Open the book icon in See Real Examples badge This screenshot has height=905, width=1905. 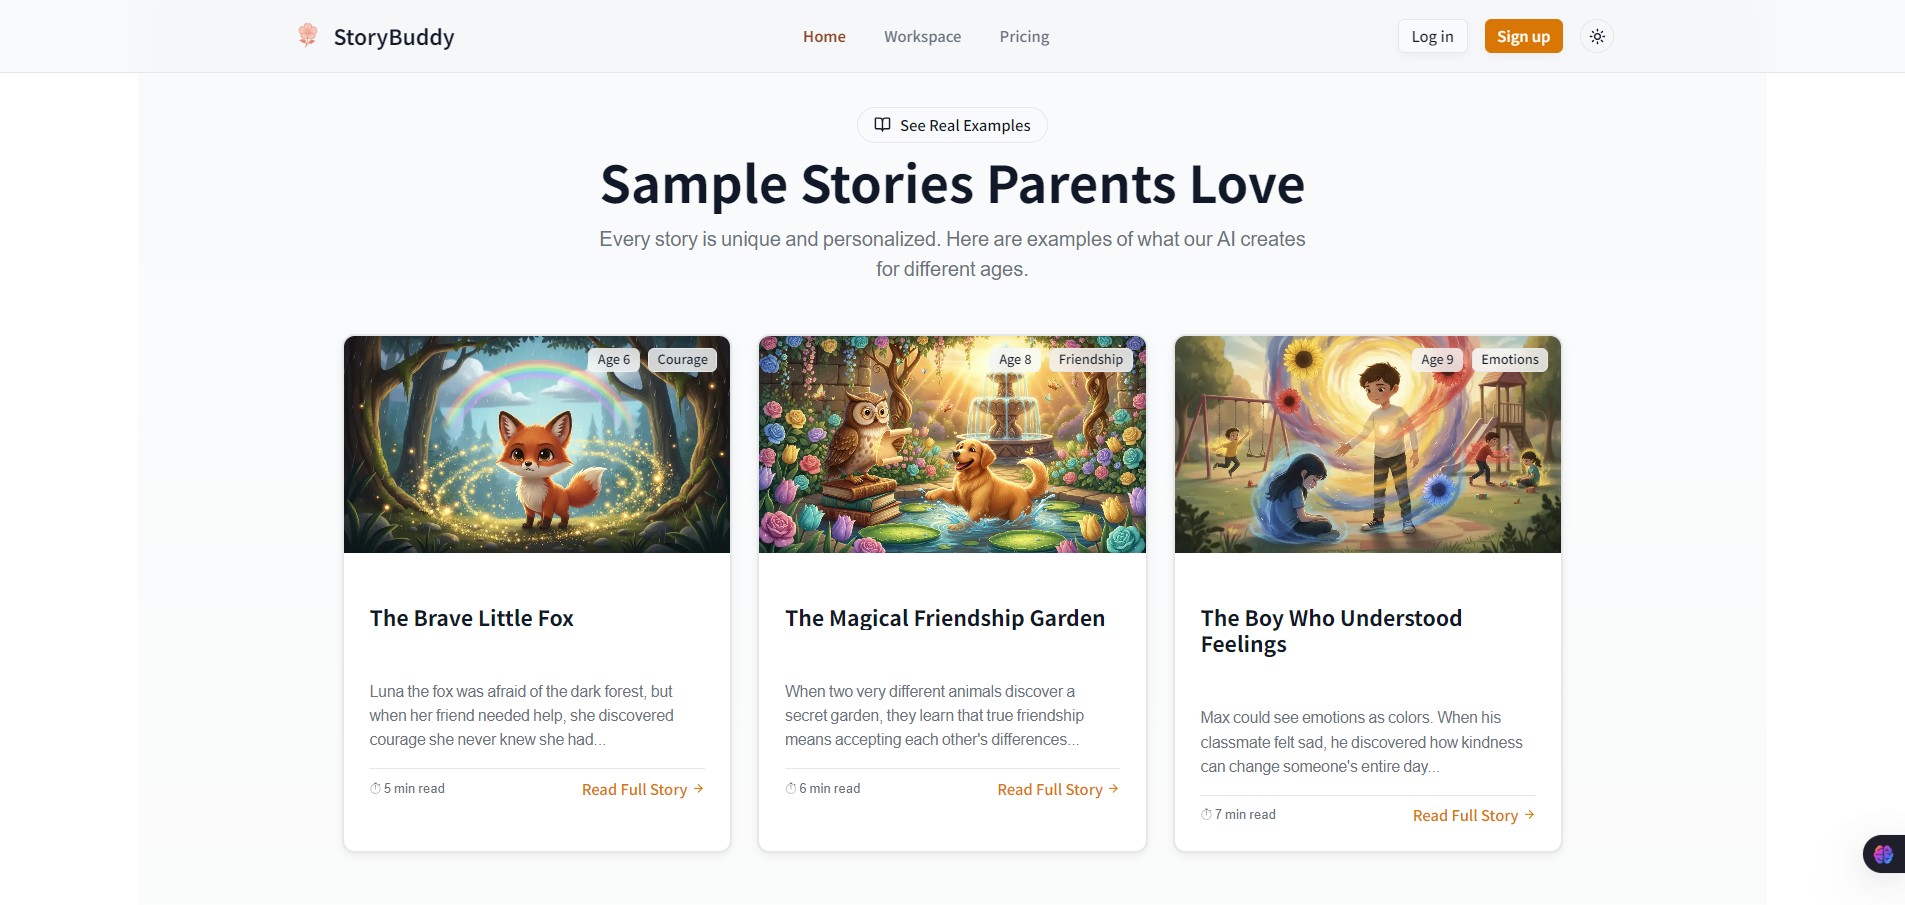point(882,124)
